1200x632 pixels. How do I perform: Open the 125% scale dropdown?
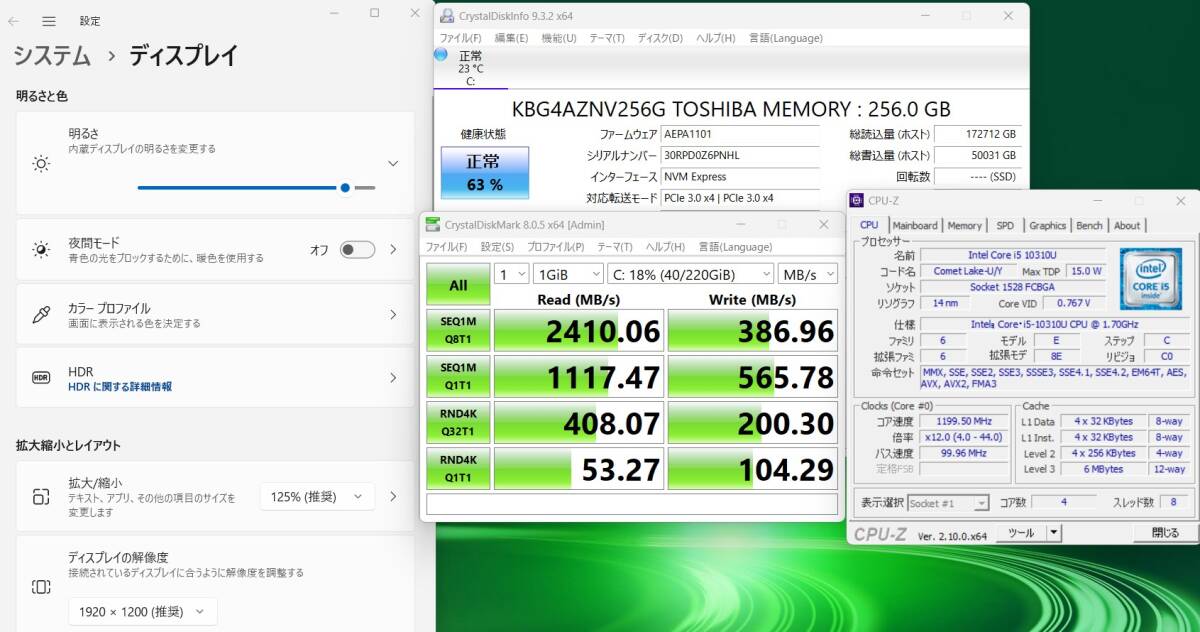tap(317, 497)
